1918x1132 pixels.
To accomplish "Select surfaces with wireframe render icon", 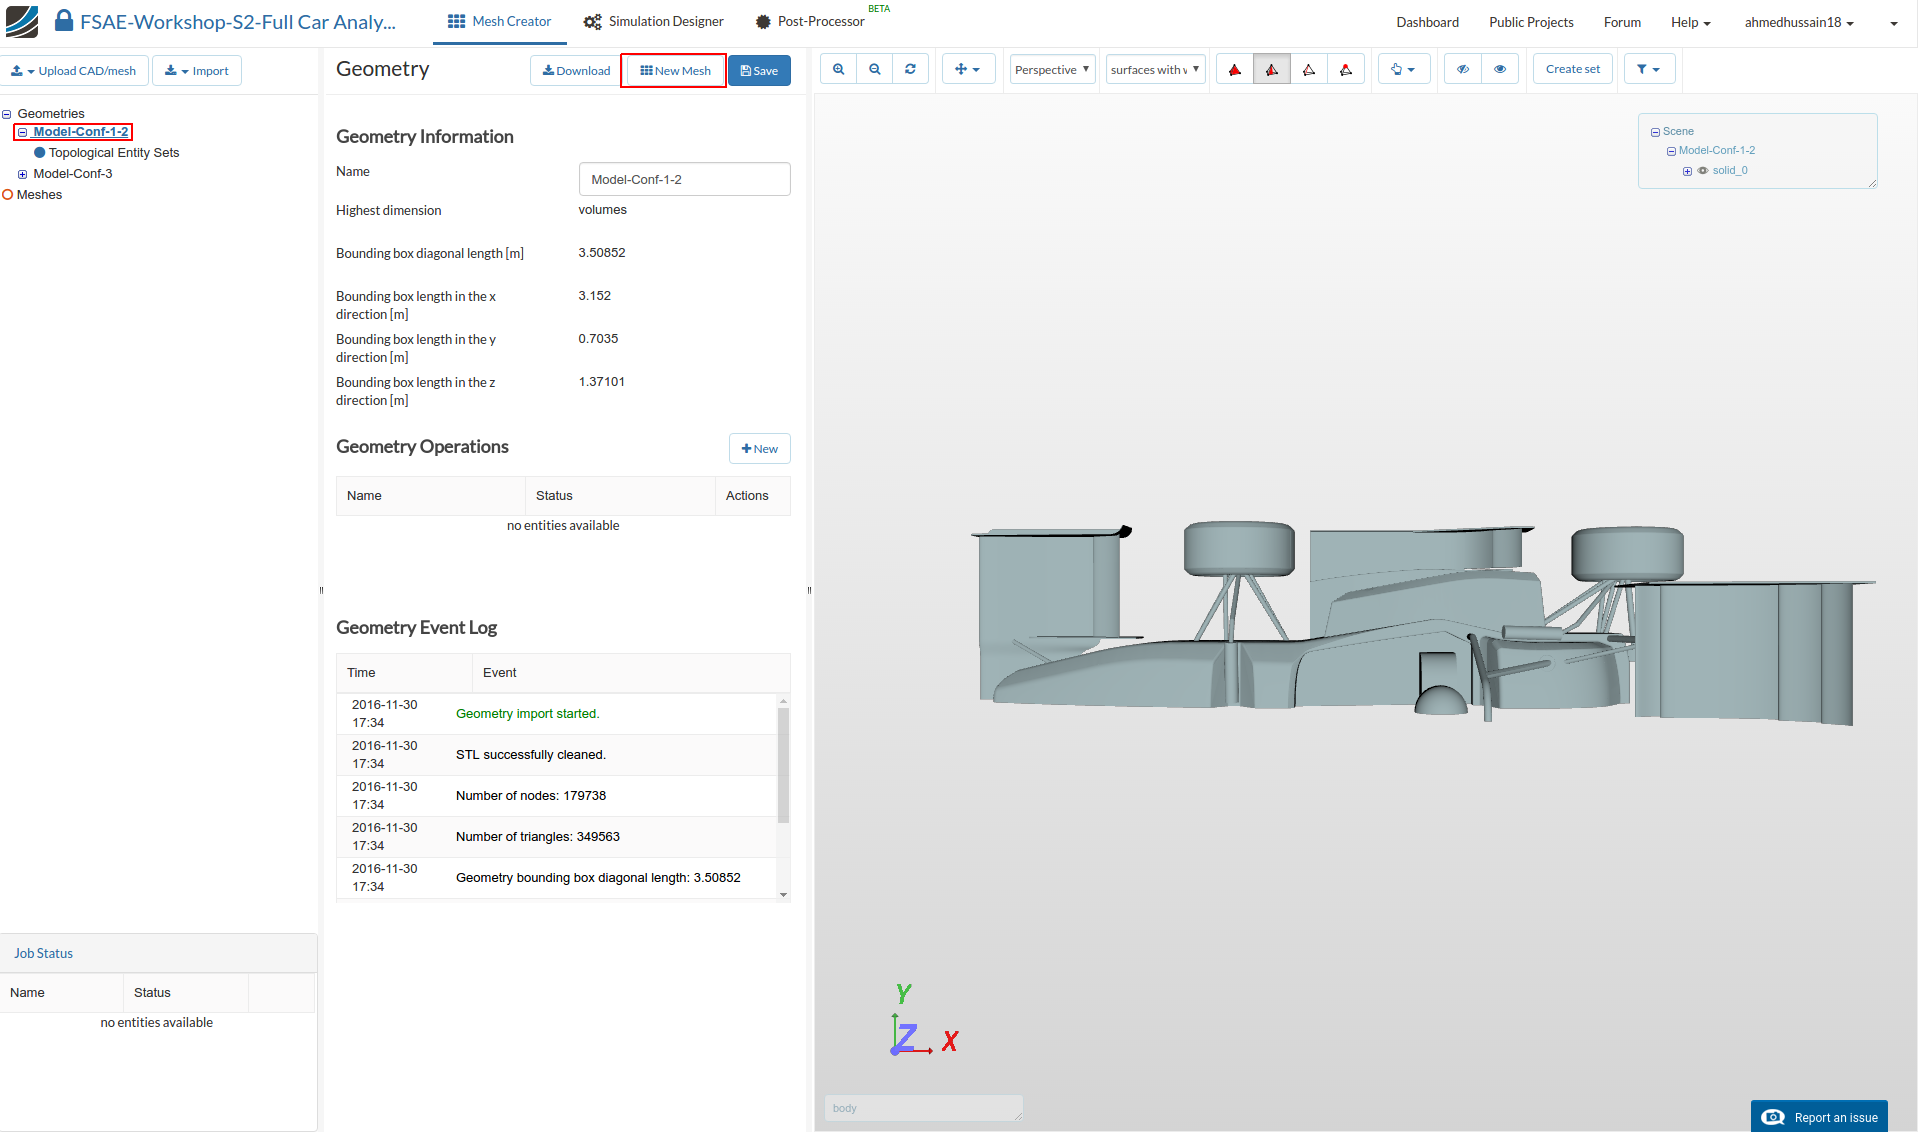I will (x=1272, y=69).
